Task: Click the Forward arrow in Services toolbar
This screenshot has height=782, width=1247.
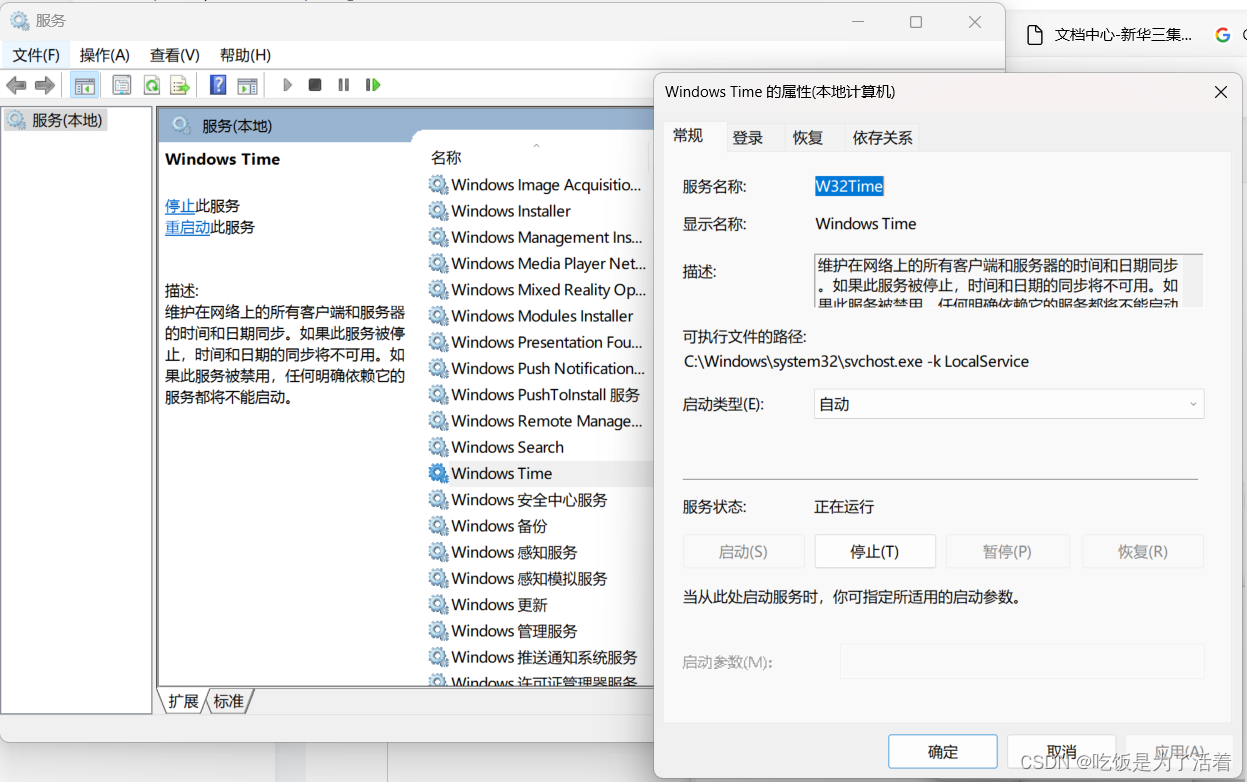Action: [45, 85]
